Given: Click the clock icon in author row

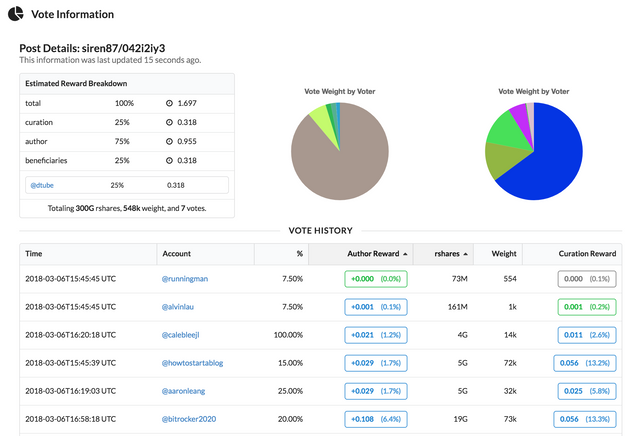Looking at the screenshot, I should [169, 142].
